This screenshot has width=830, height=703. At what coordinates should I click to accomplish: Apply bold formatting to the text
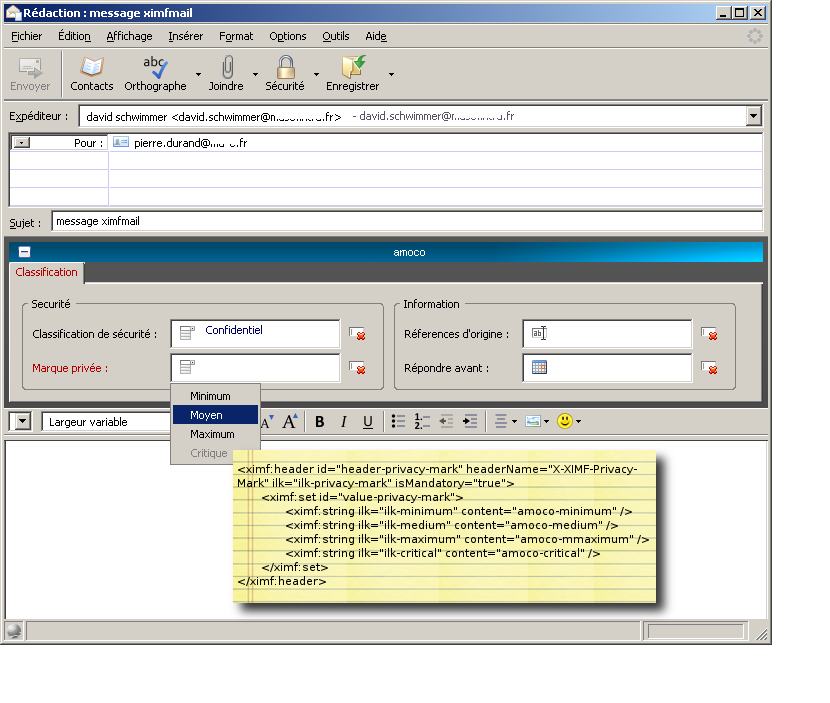(x=319, y=421)
